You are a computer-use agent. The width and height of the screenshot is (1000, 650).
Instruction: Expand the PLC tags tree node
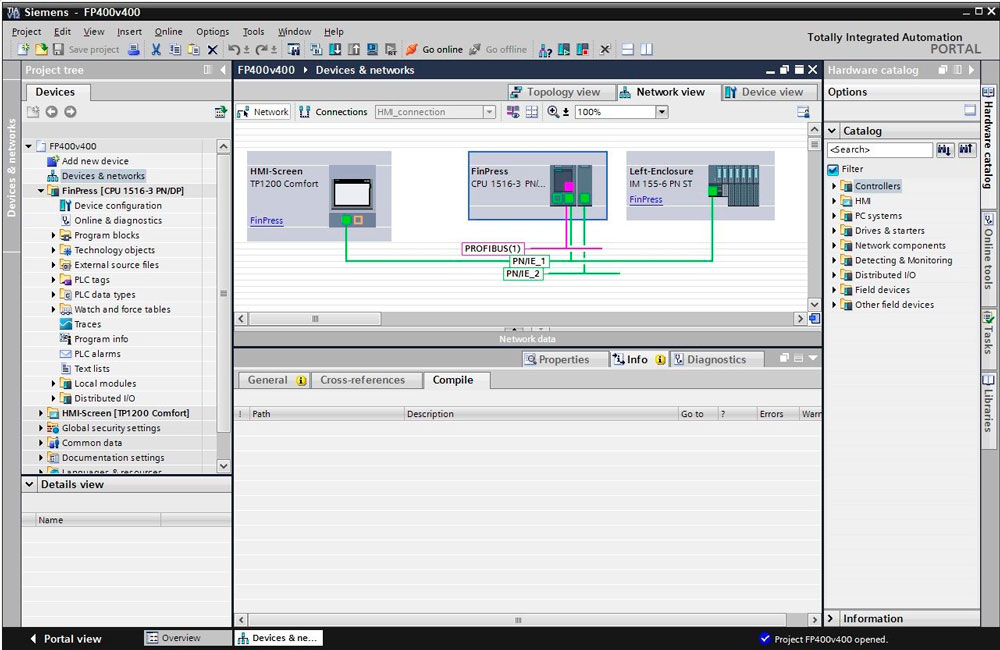pyautogui.click(x=54, y=280)
